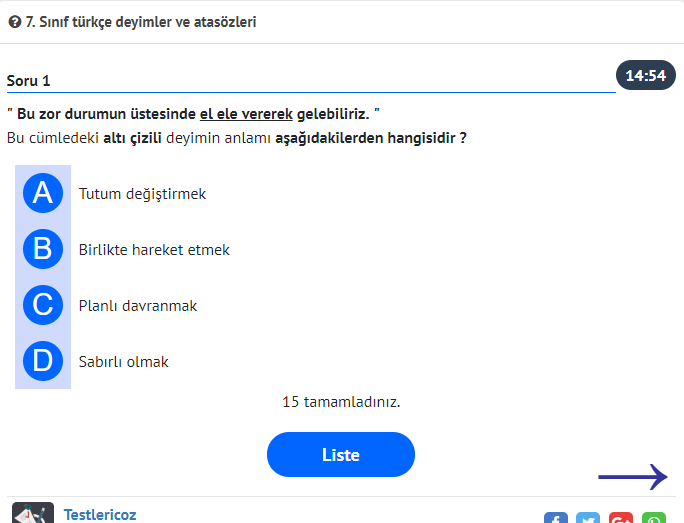Choose the 'Sabırlı olmak' answer text
This screenshot has height=523, width=684.
[x=124, y=362]
